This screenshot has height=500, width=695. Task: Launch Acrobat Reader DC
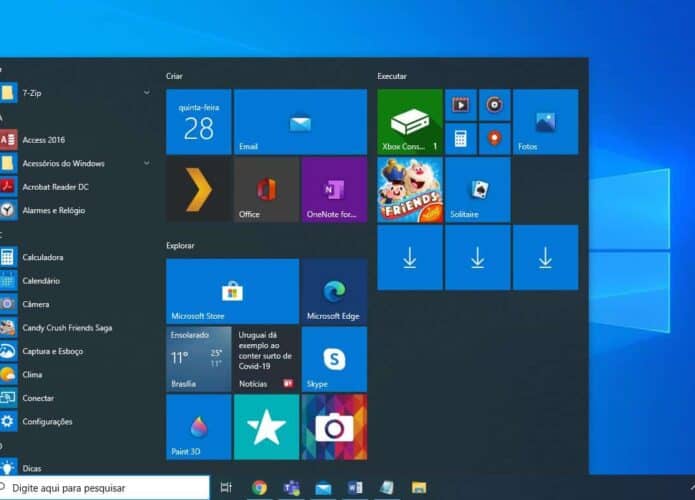tap(75, 187)
